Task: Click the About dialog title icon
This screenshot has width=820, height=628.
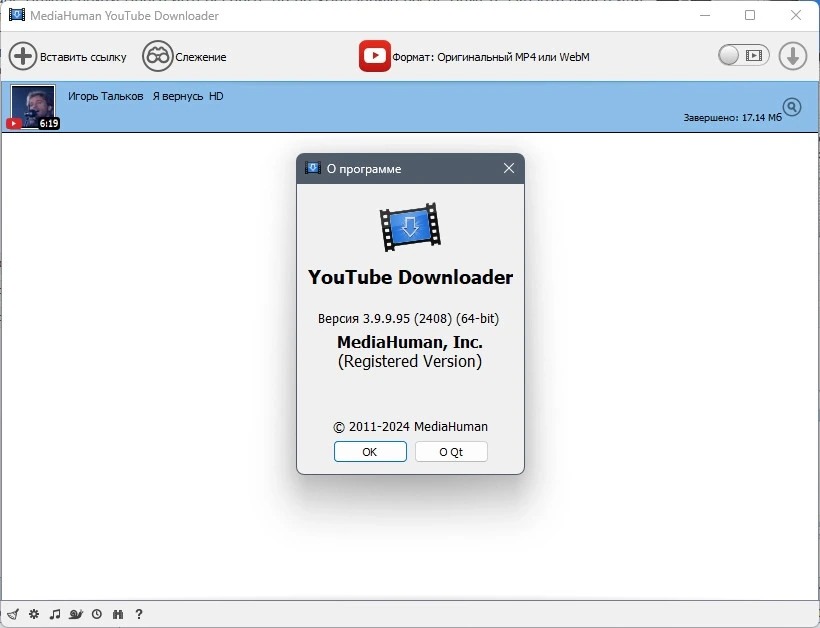Action: pos(313,168)
